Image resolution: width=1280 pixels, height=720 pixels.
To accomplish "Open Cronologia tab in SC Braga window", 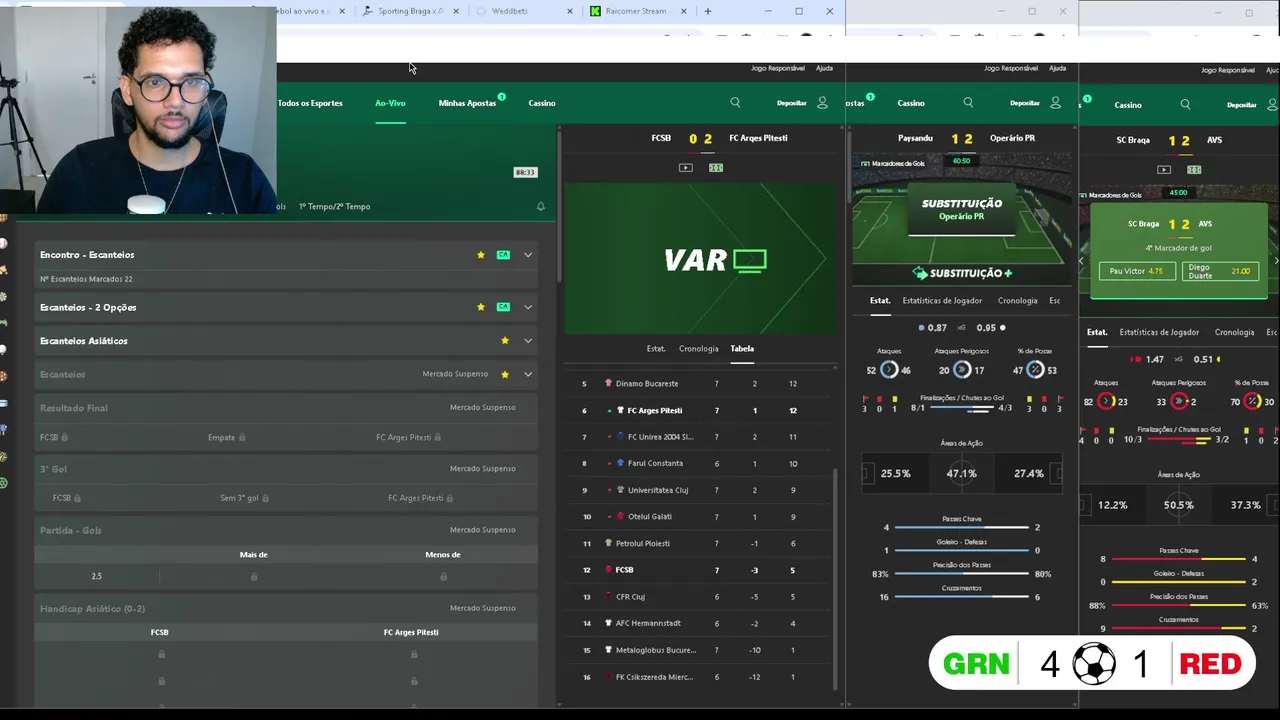I will click(x=1234, y=332).
